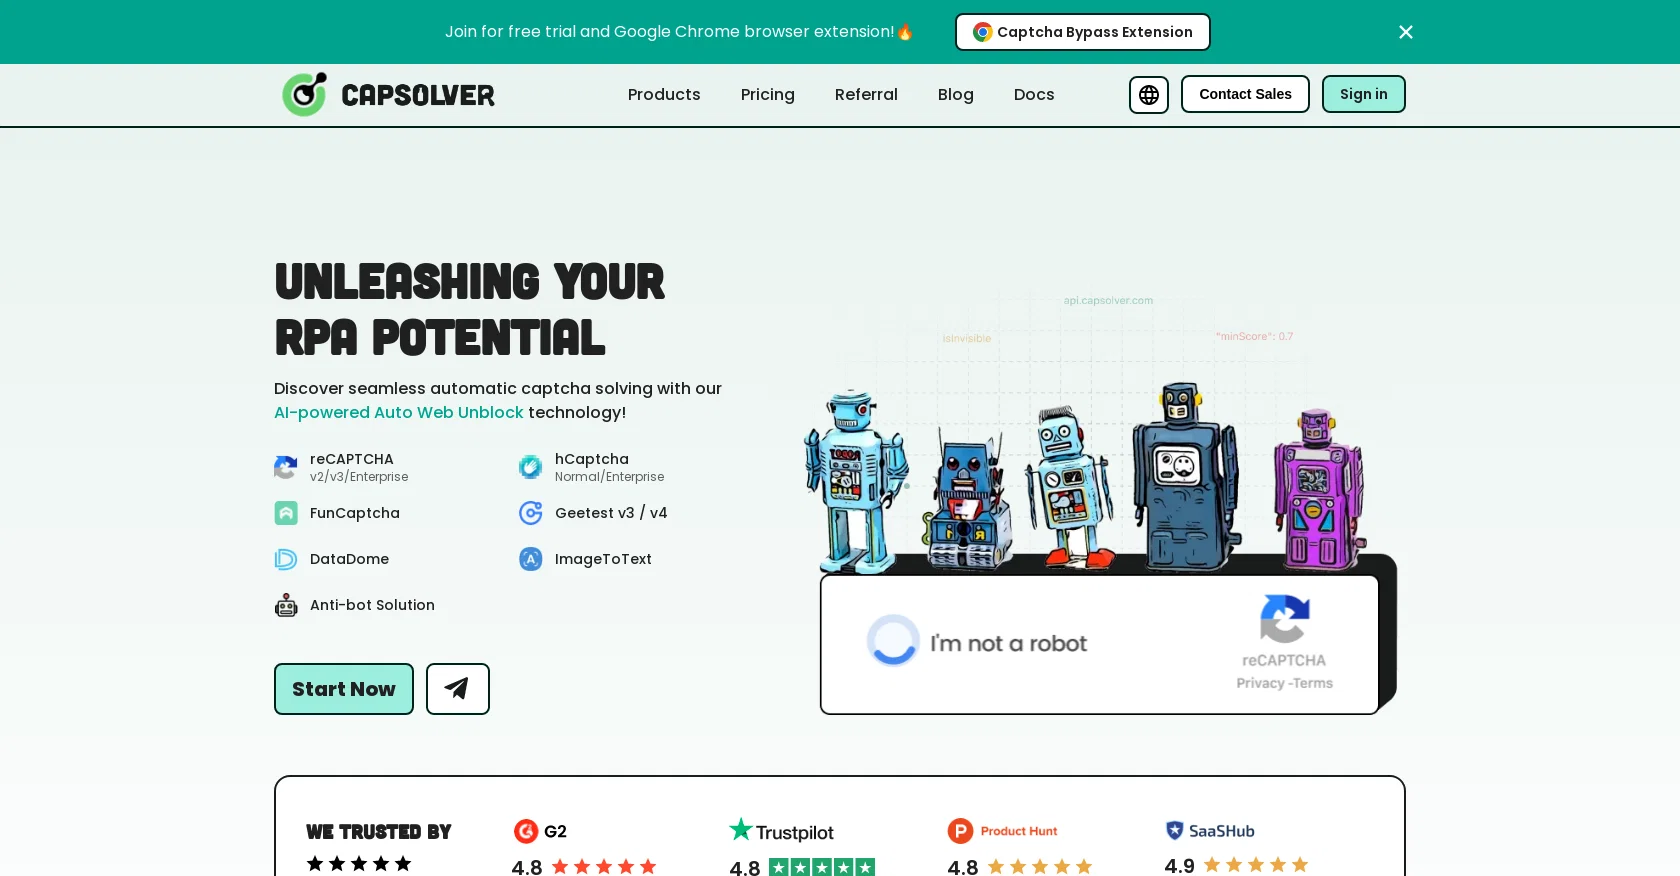Viewport: 1680px width, 876px height.
Task: Select the FunCaptcha text link
Action: tap(355, 513)
